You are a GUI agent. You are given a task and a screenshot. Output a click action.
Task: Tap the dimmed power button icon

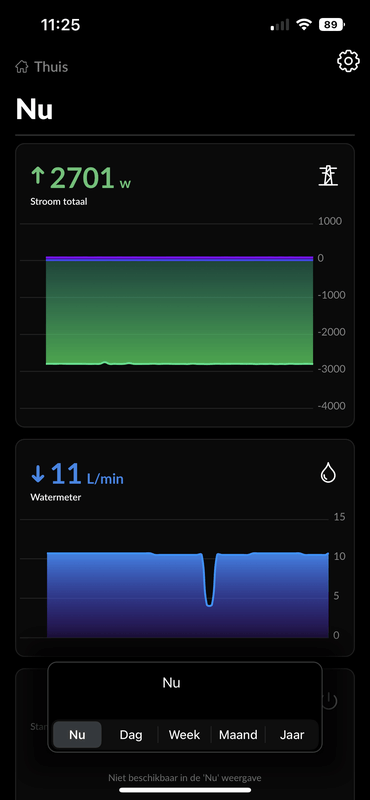coord(330,701)
